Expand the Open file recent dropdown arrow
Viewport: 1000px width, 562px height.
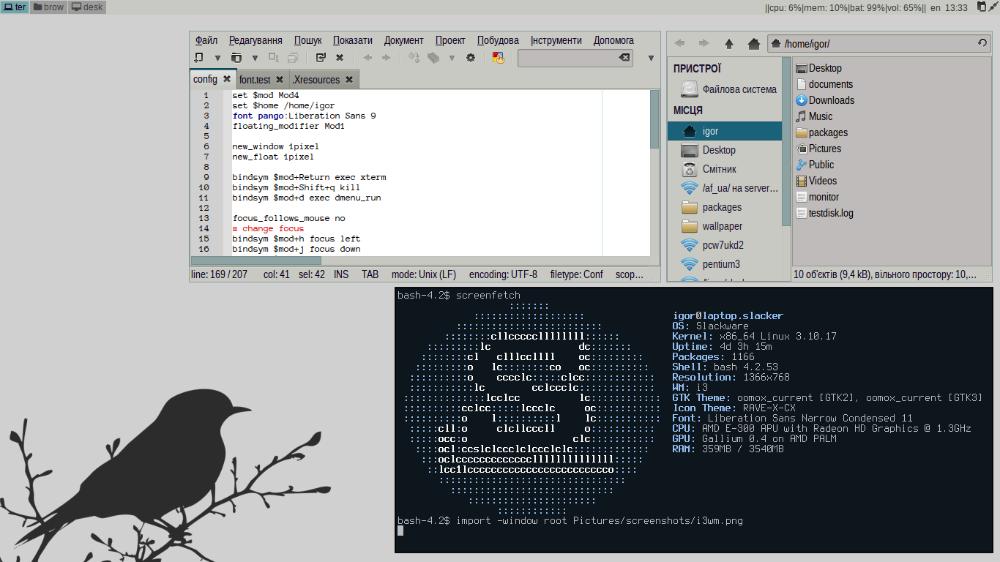(x=254, y=58)
